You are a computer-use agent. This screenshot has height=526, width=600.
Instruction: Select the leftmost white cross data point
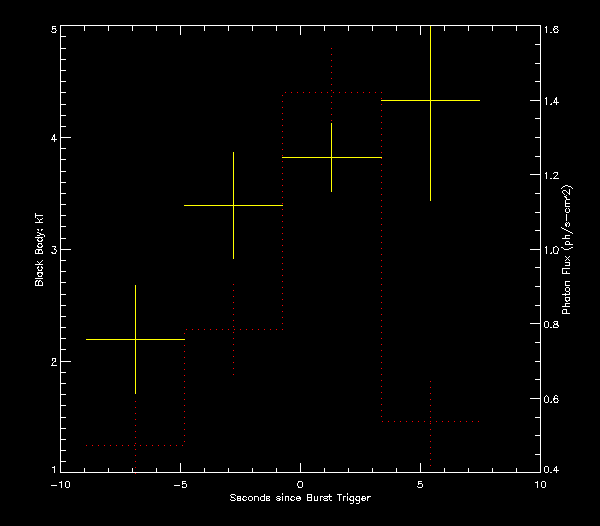pos(135,340)
